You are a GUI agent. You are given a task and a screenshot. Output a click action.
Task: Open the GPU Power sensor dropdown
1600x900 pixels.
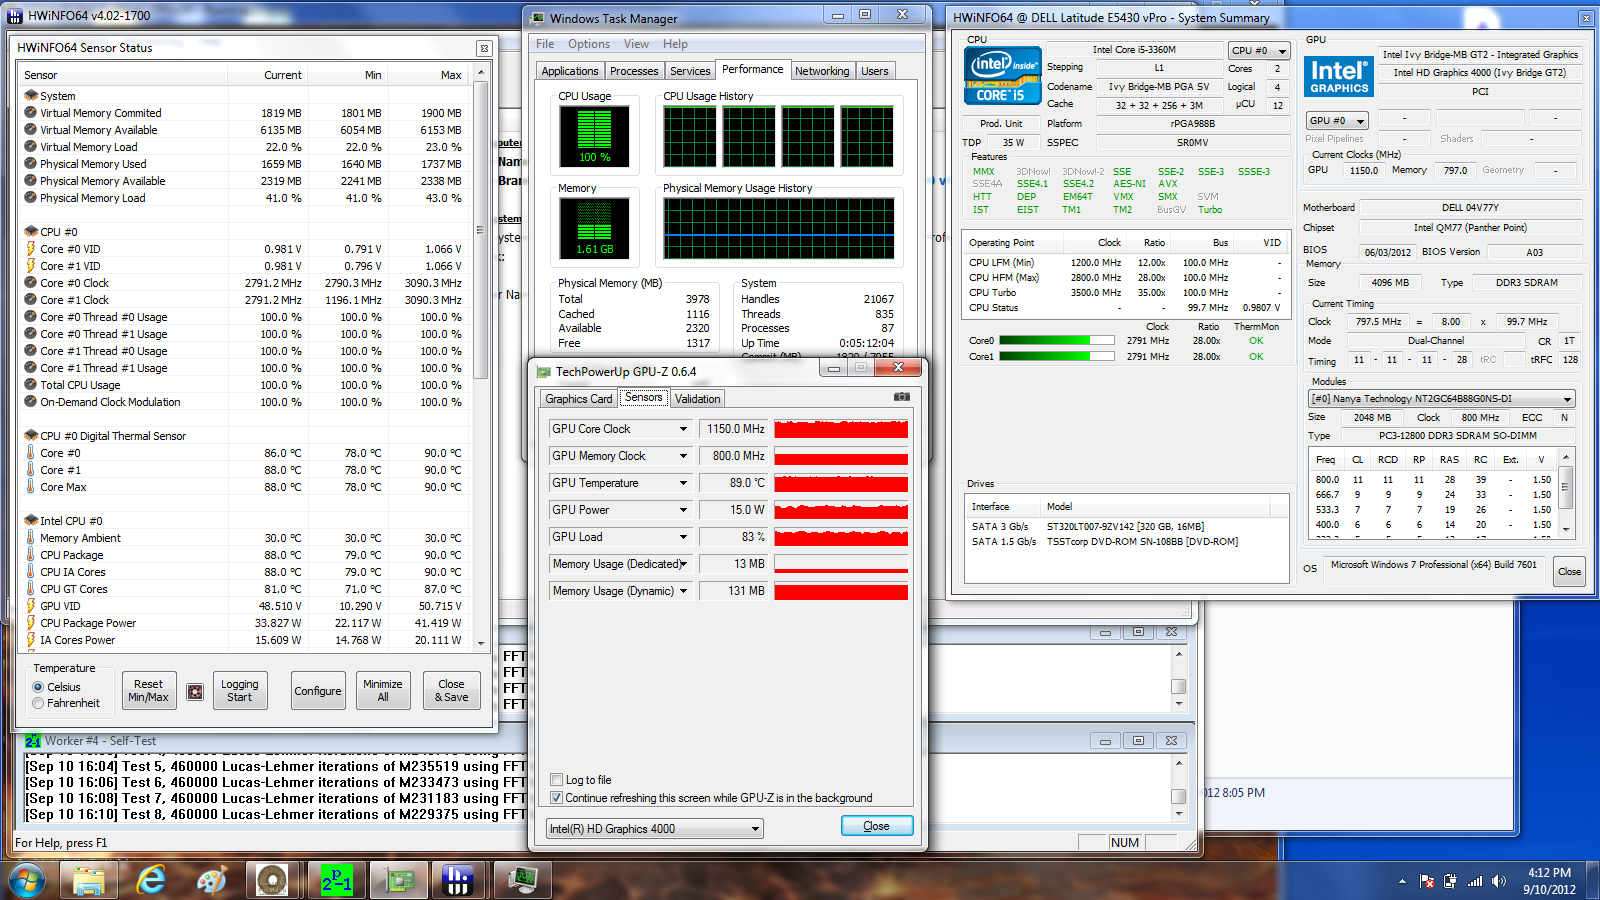(684, 510)
